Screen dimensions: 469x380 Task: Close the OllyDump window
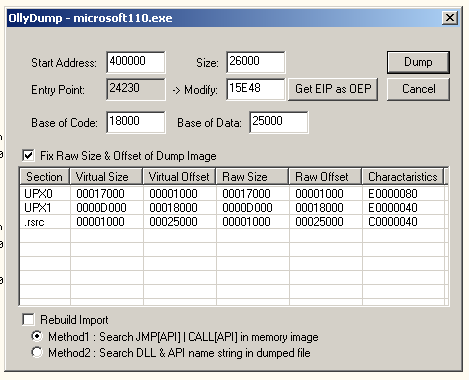pos(450,18)
